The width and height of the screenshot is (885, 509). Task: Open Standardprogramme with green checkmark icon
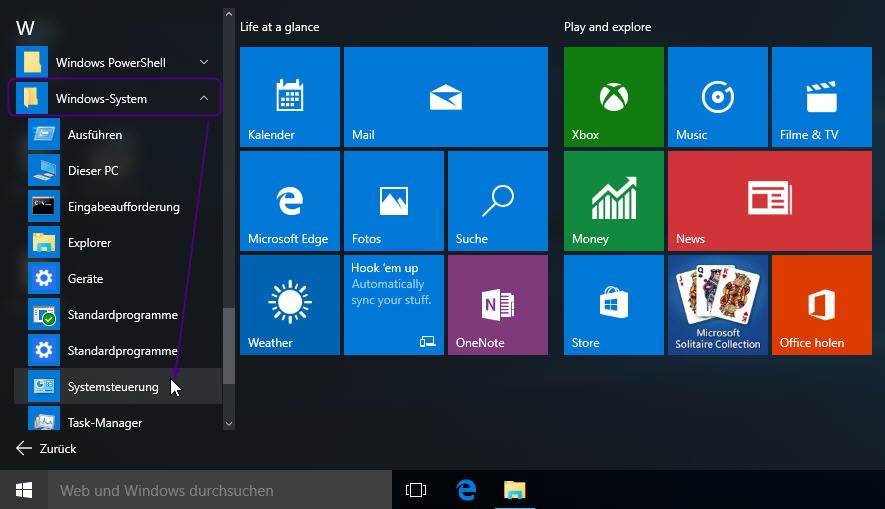click(117, 315)
